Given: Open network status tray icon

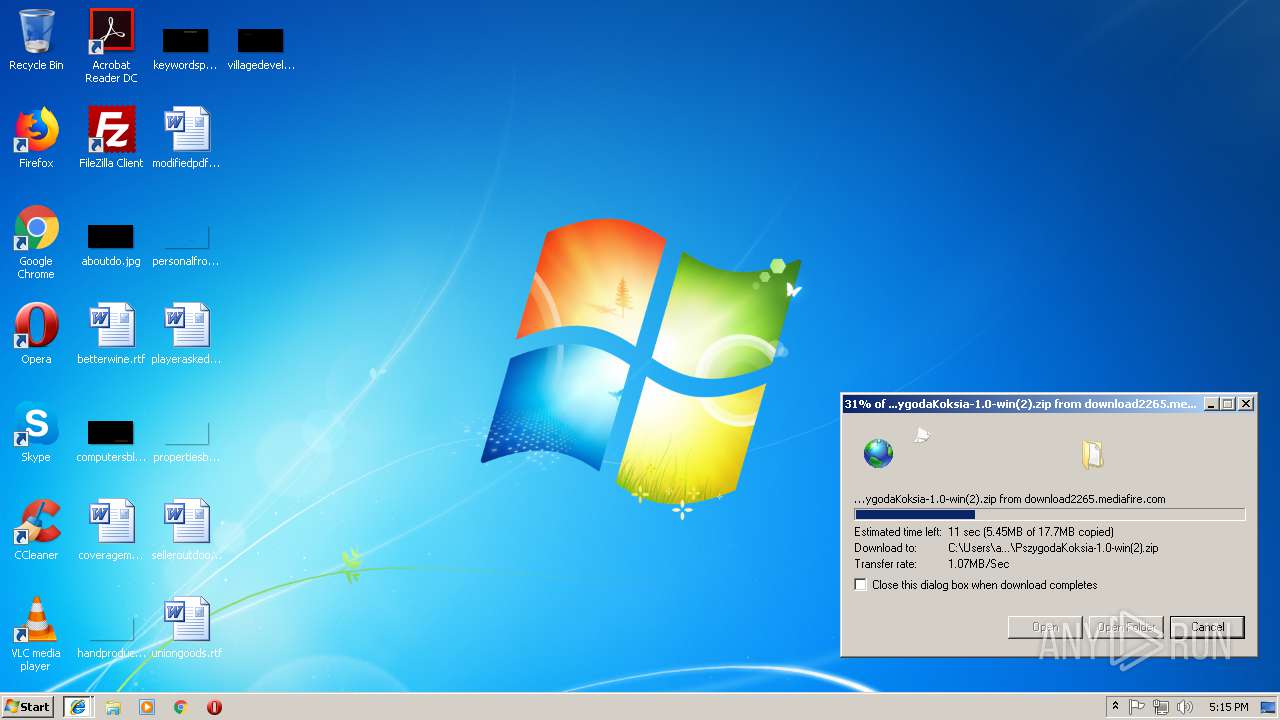Looking at the screenshot, I should [1161, 707].
